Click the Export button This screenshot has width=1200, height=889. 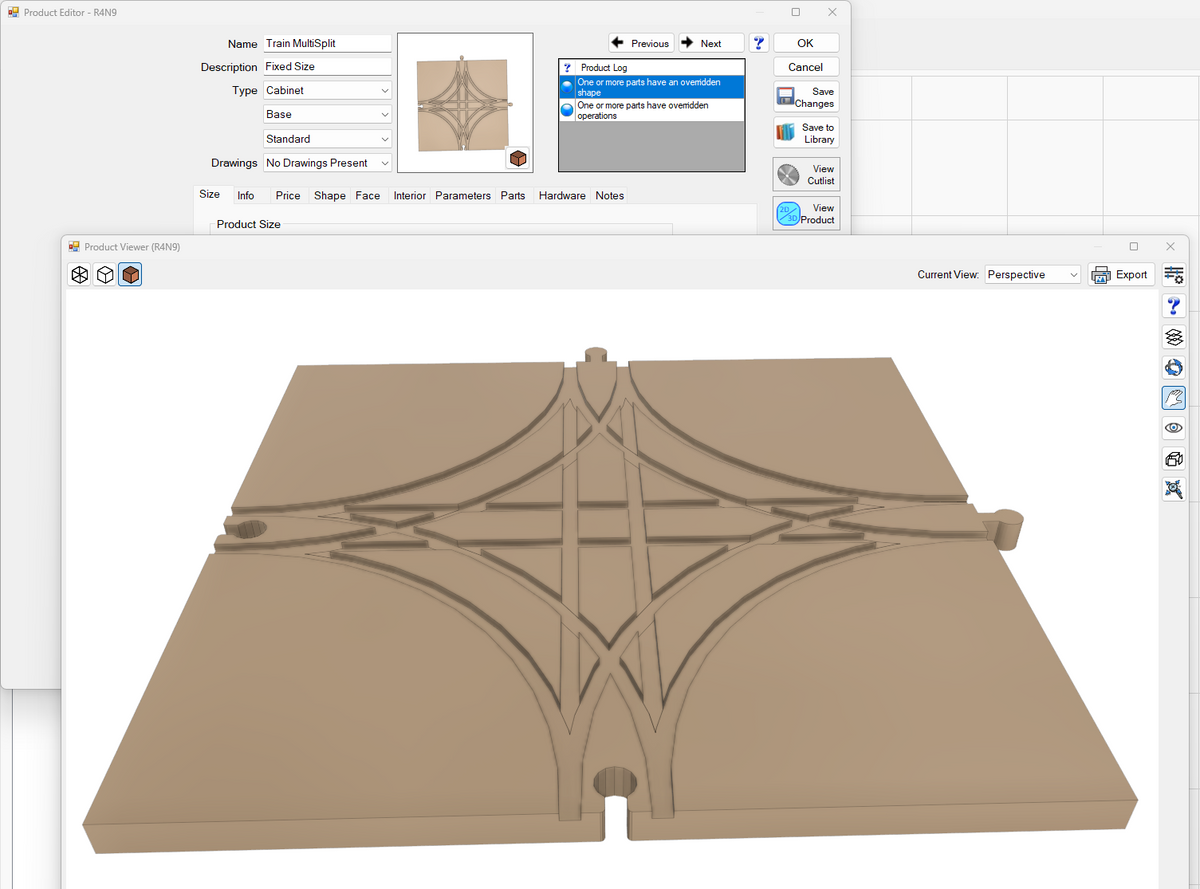pyautogui.click(x=1121, y=275)
